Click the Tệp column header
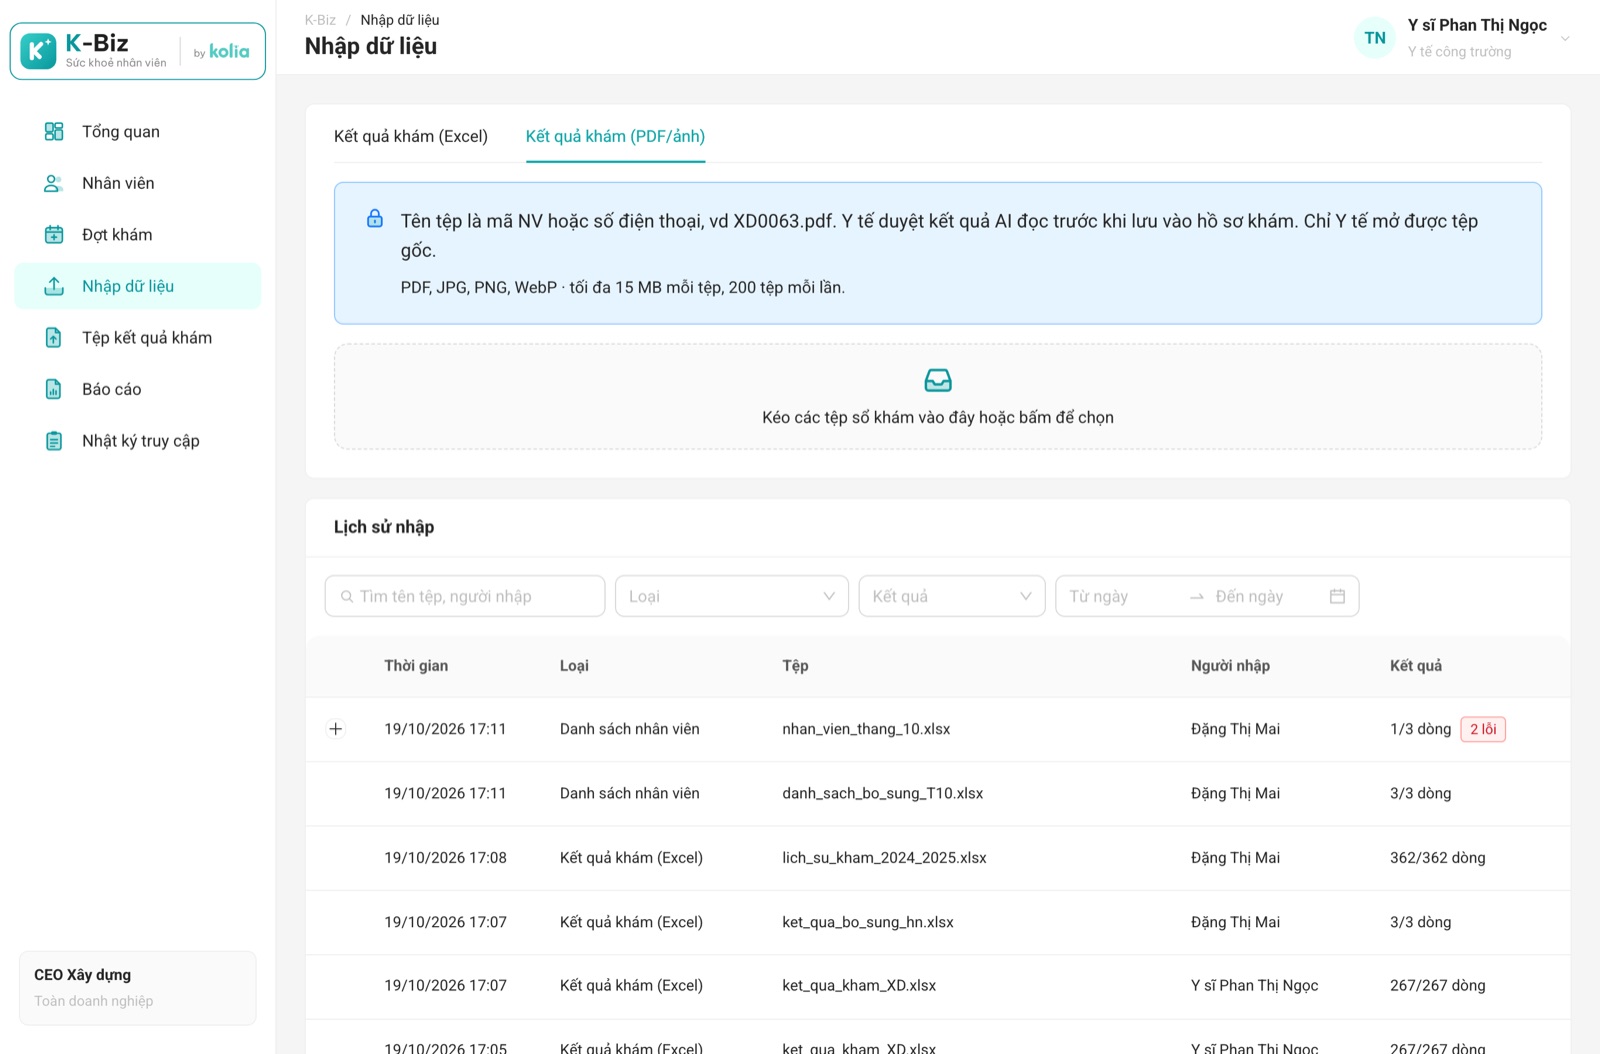Image resolution: width=1600 pixels, height=1054 pixels. click(795, 666)
